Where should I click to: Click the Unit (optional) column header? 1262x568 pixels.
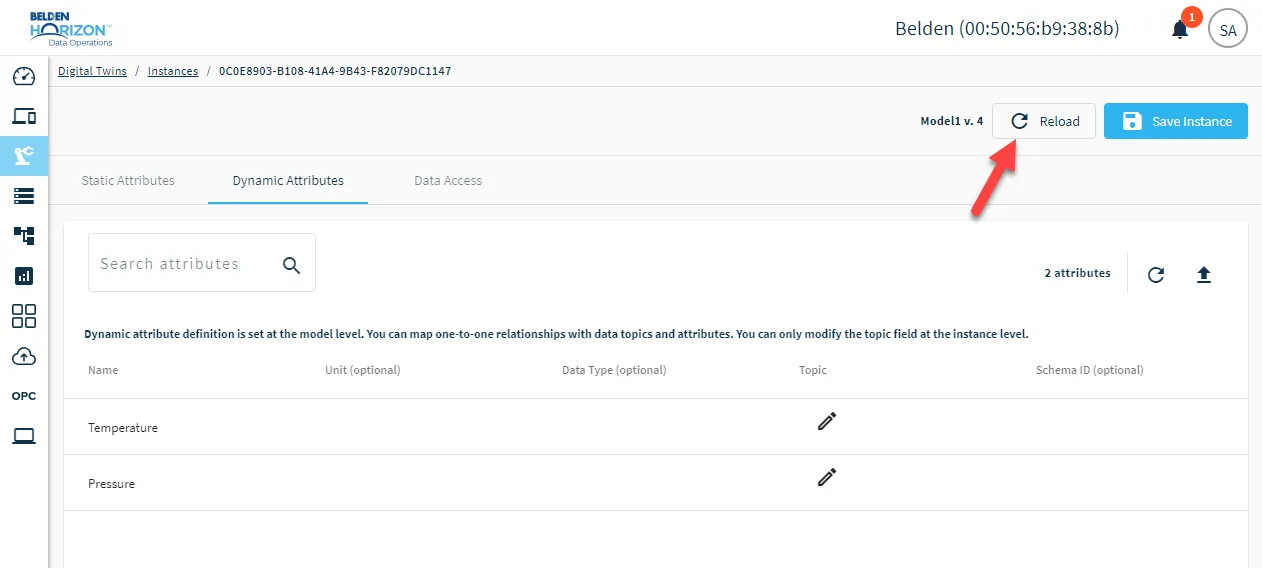point(363,370)
